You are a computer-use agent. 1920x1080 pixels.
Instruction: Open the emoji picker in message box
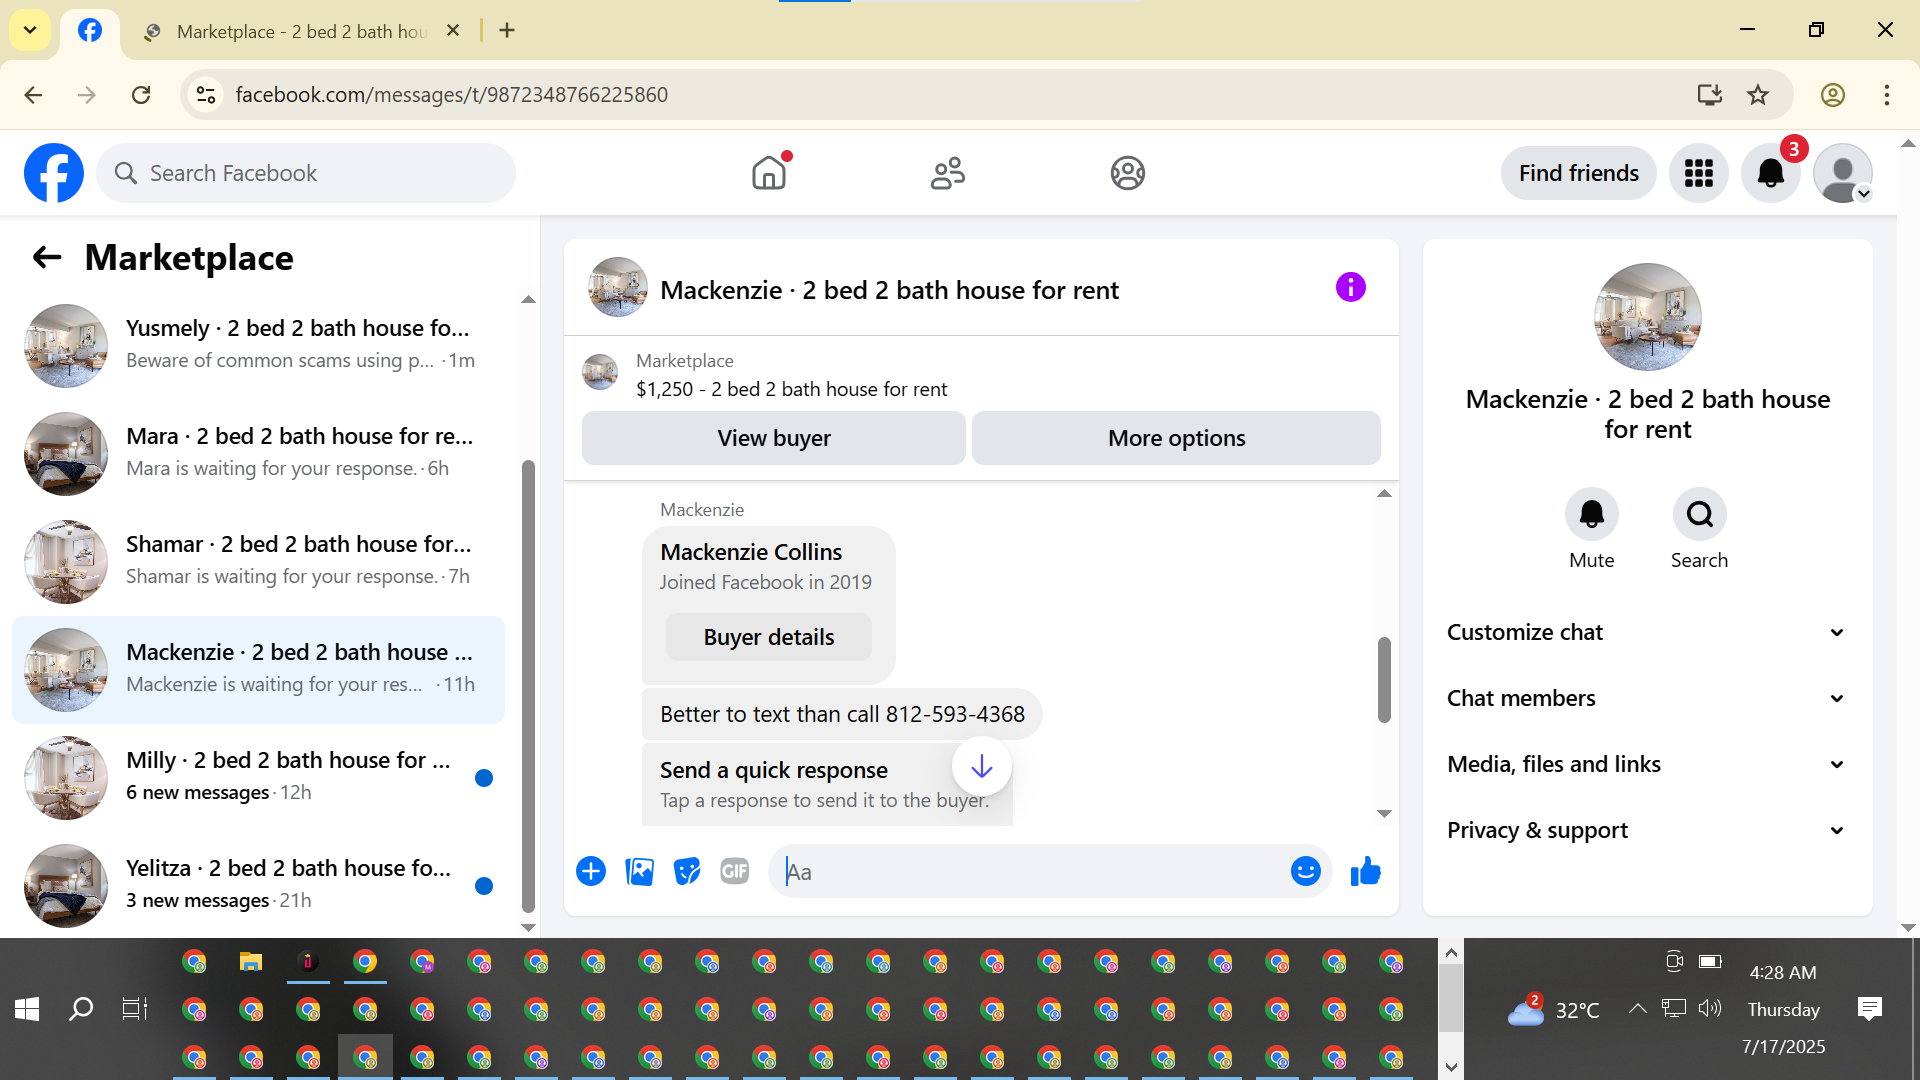[x=1305, y=872]
